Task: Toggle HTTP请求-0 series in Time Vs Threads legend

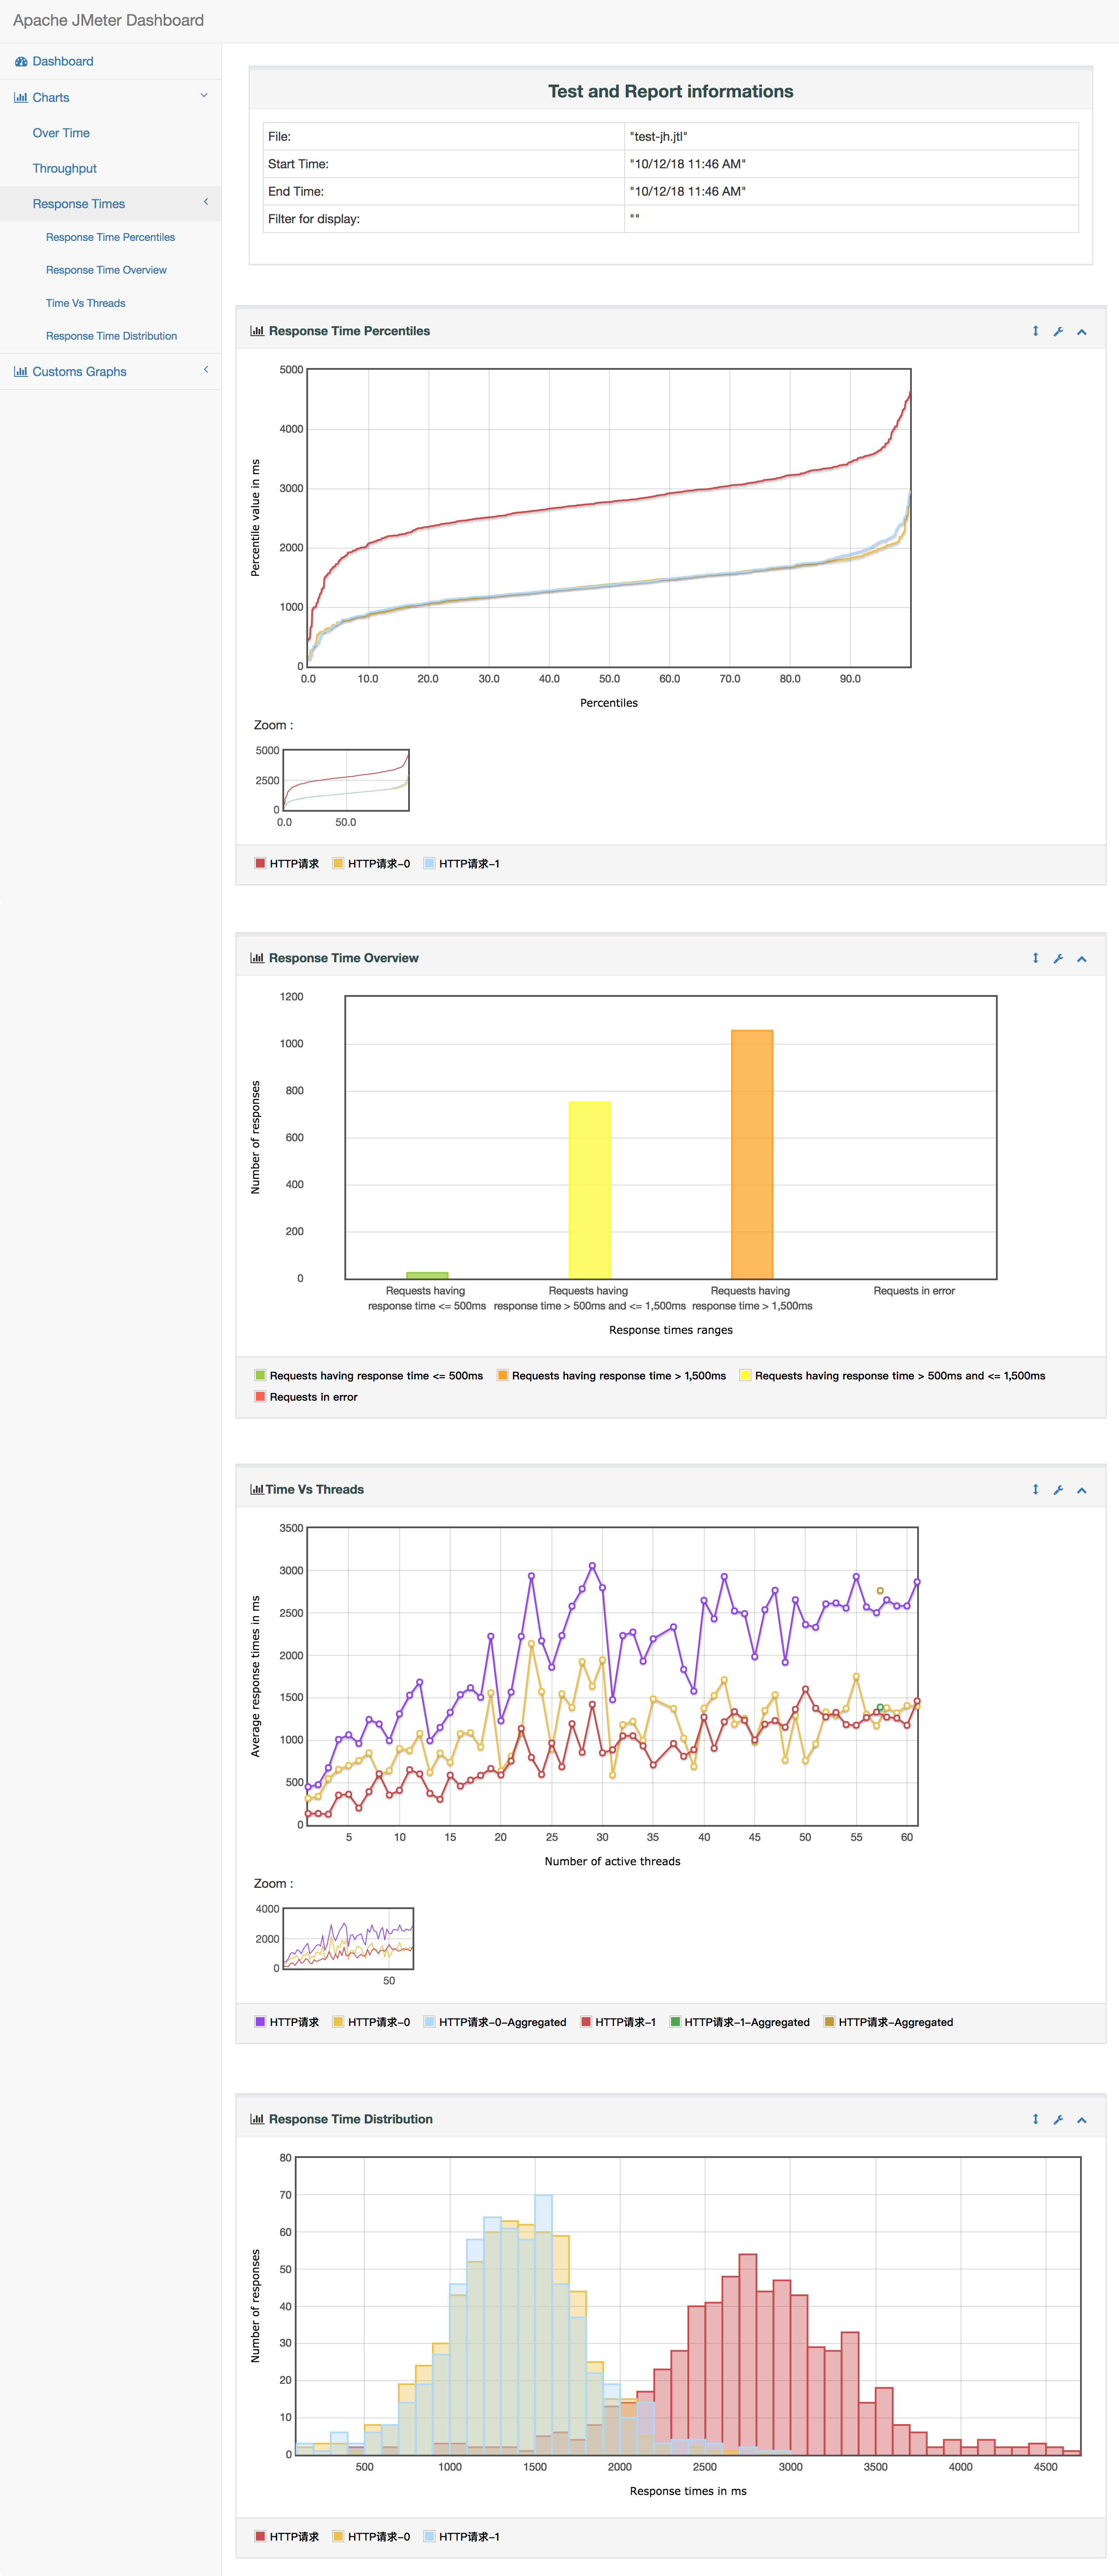Action: click(x=371, y=2022)
